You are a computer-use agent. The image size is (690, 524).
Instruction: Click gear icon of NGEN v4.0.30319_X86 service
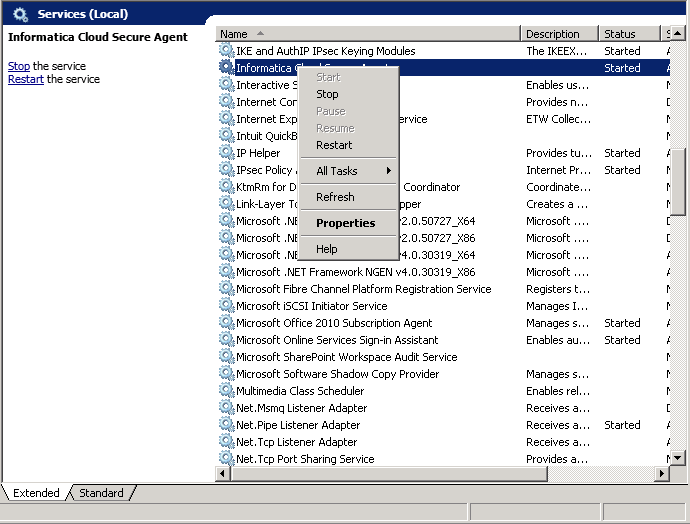pos(226,271)
